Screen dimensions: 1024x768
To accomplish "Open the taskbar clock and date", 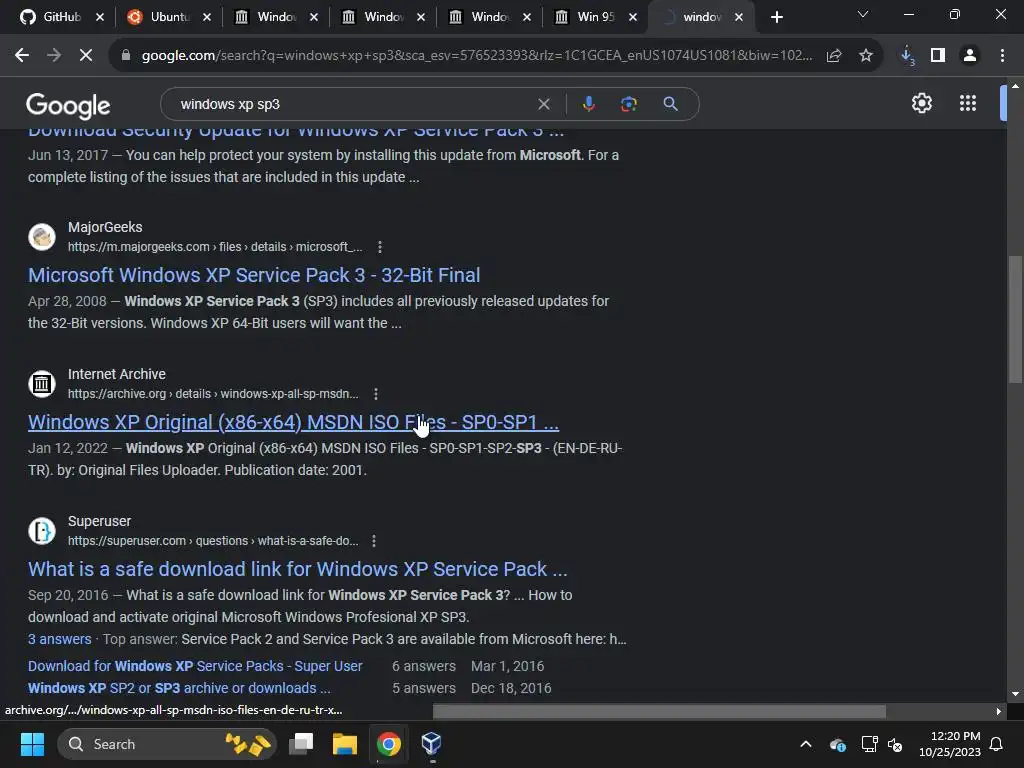I will tap(950, 744).
